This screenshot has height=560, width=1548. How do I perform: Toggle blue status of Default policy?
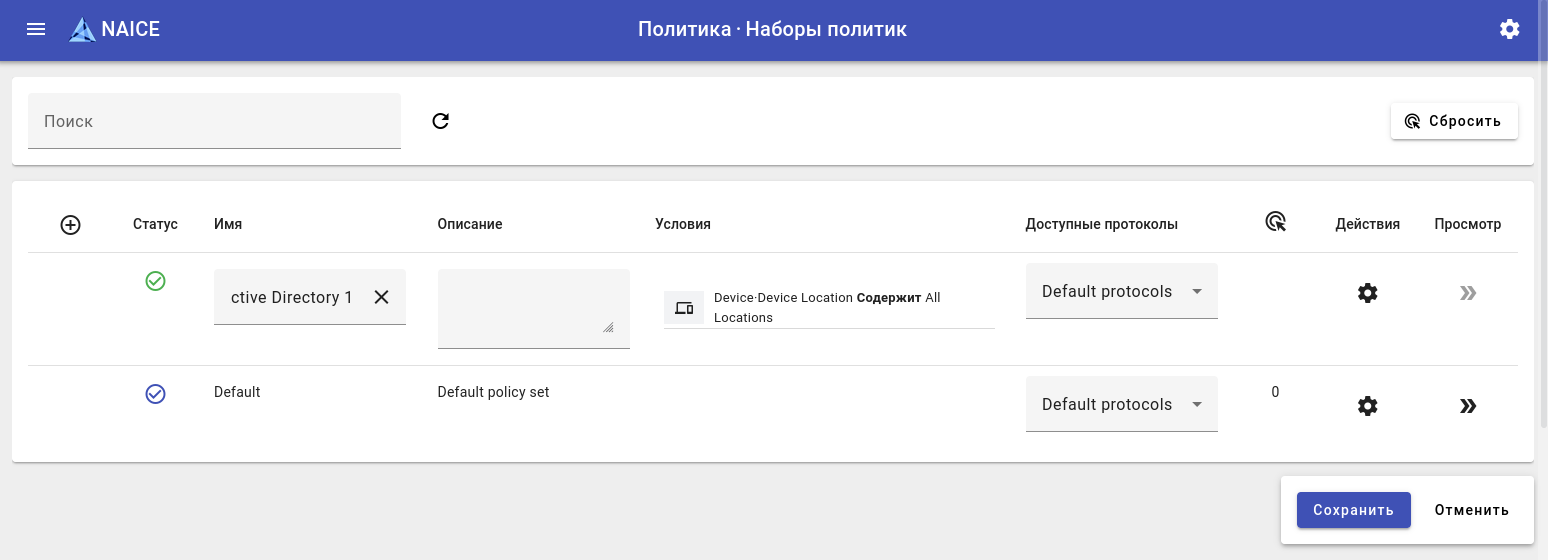tap(155, 394)
